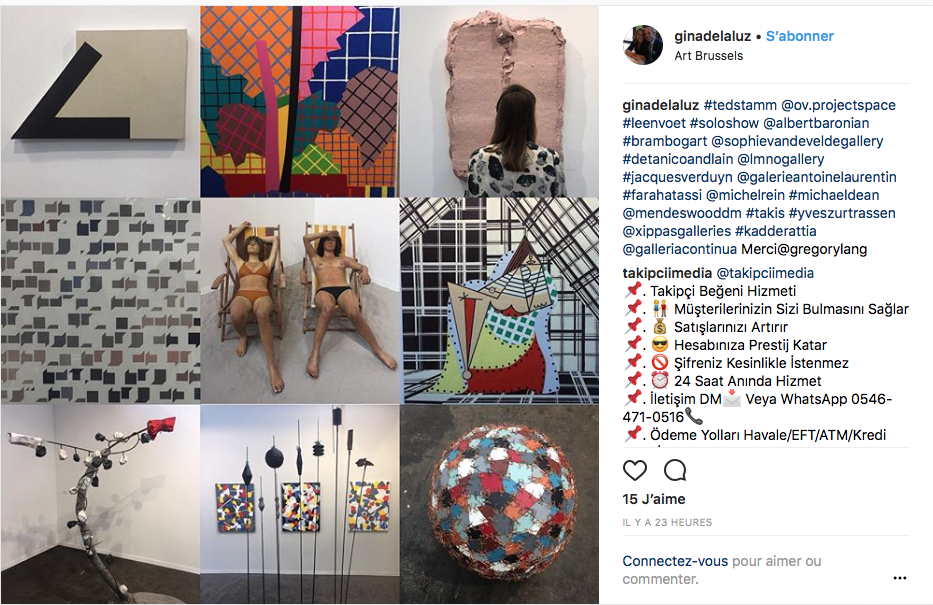Click the ginadelaluz username in header
This screenshot has height=605, width=933.
click(712, 36)
